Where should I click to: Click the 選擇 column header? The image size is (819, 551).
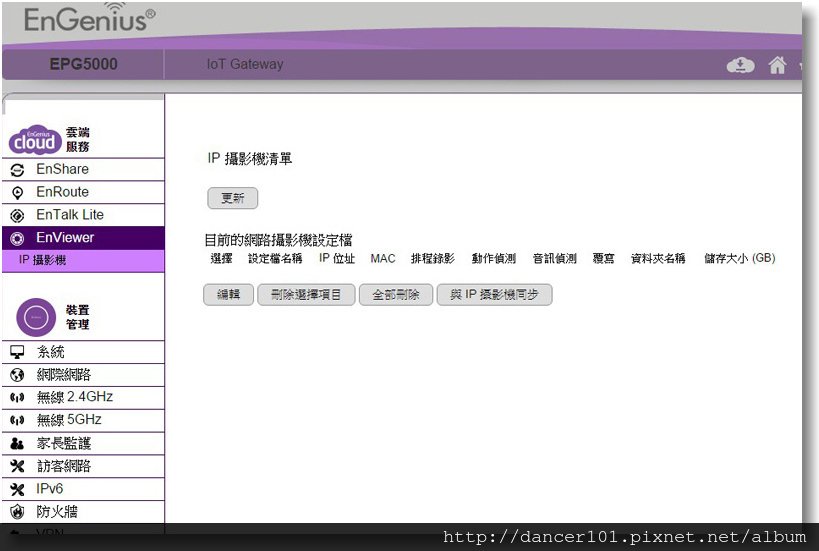[x=221, y=259]
